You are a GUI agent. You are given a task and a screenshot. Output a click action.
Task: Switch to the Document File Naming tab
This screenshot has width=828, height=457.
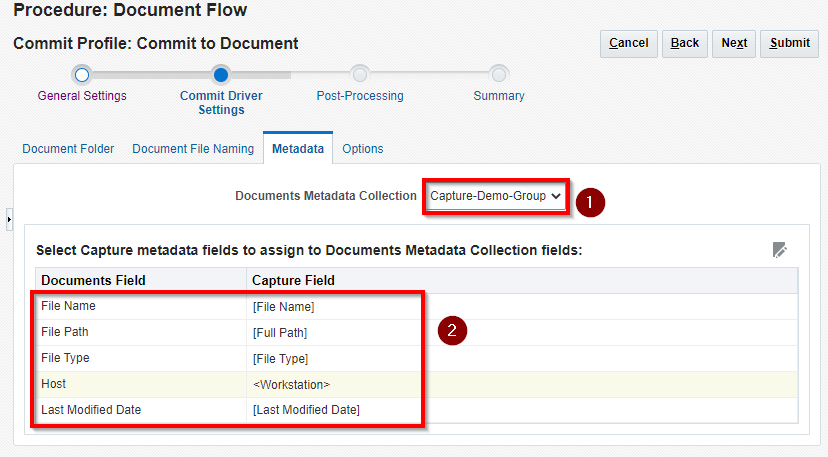pyautogui.click(x=193, y=148)
